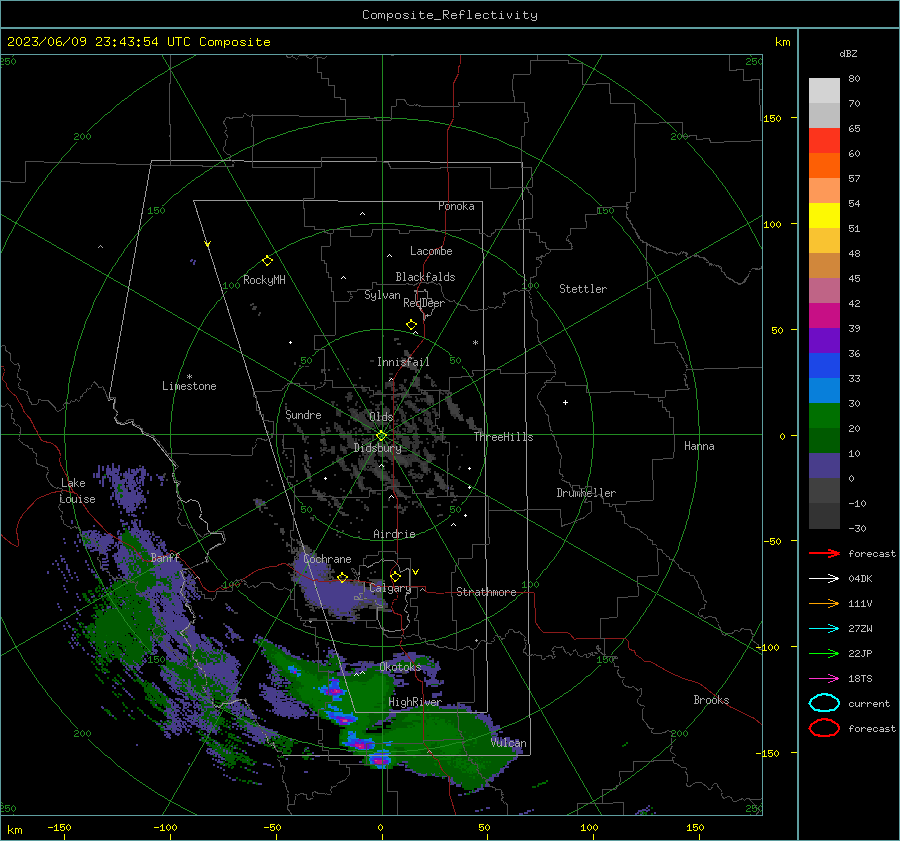Click the Didsbury label
This screenshot has height=841, width=900.
click(x=378, y=448)
